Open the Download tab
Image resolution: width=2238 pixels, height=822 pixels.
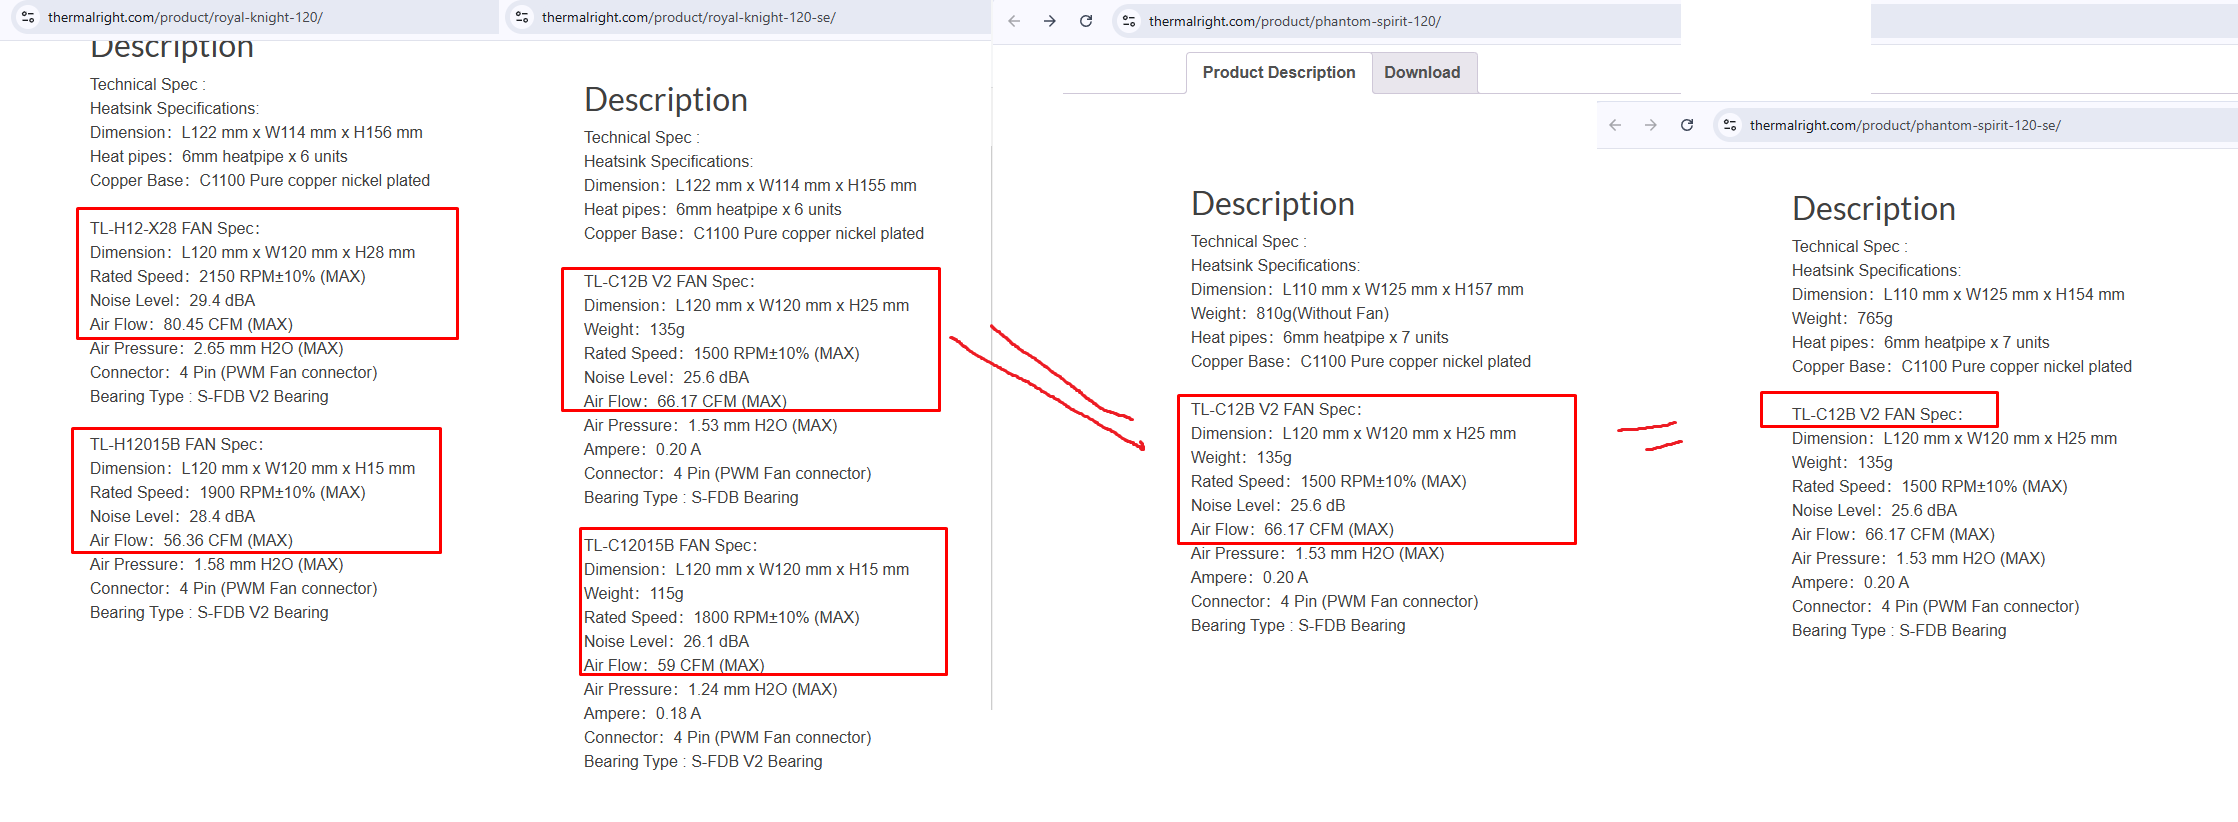pyautogui.click(x=1423, y=73)
